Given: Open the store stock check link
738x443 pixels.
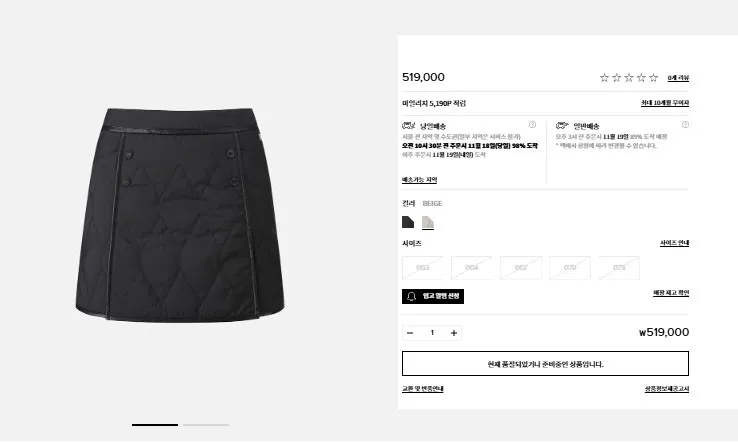Looking at the screenshot, I should tap(671, 293).
